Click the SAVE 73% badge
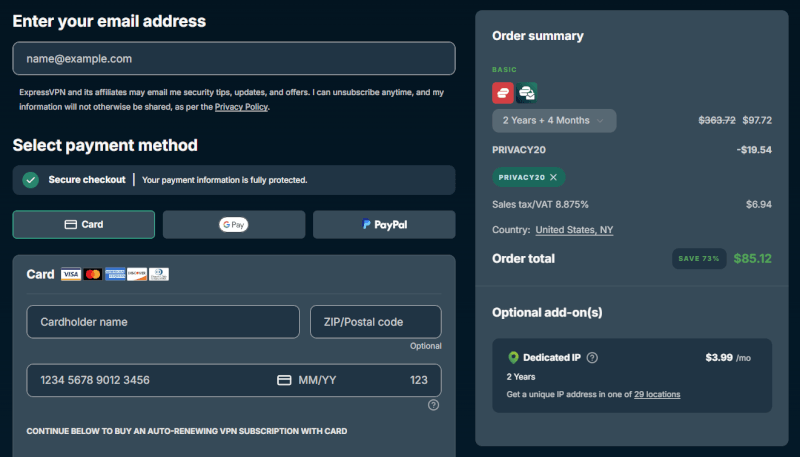Image resolution: width=800 pixels, height=457 pixels. pos(699,259)
